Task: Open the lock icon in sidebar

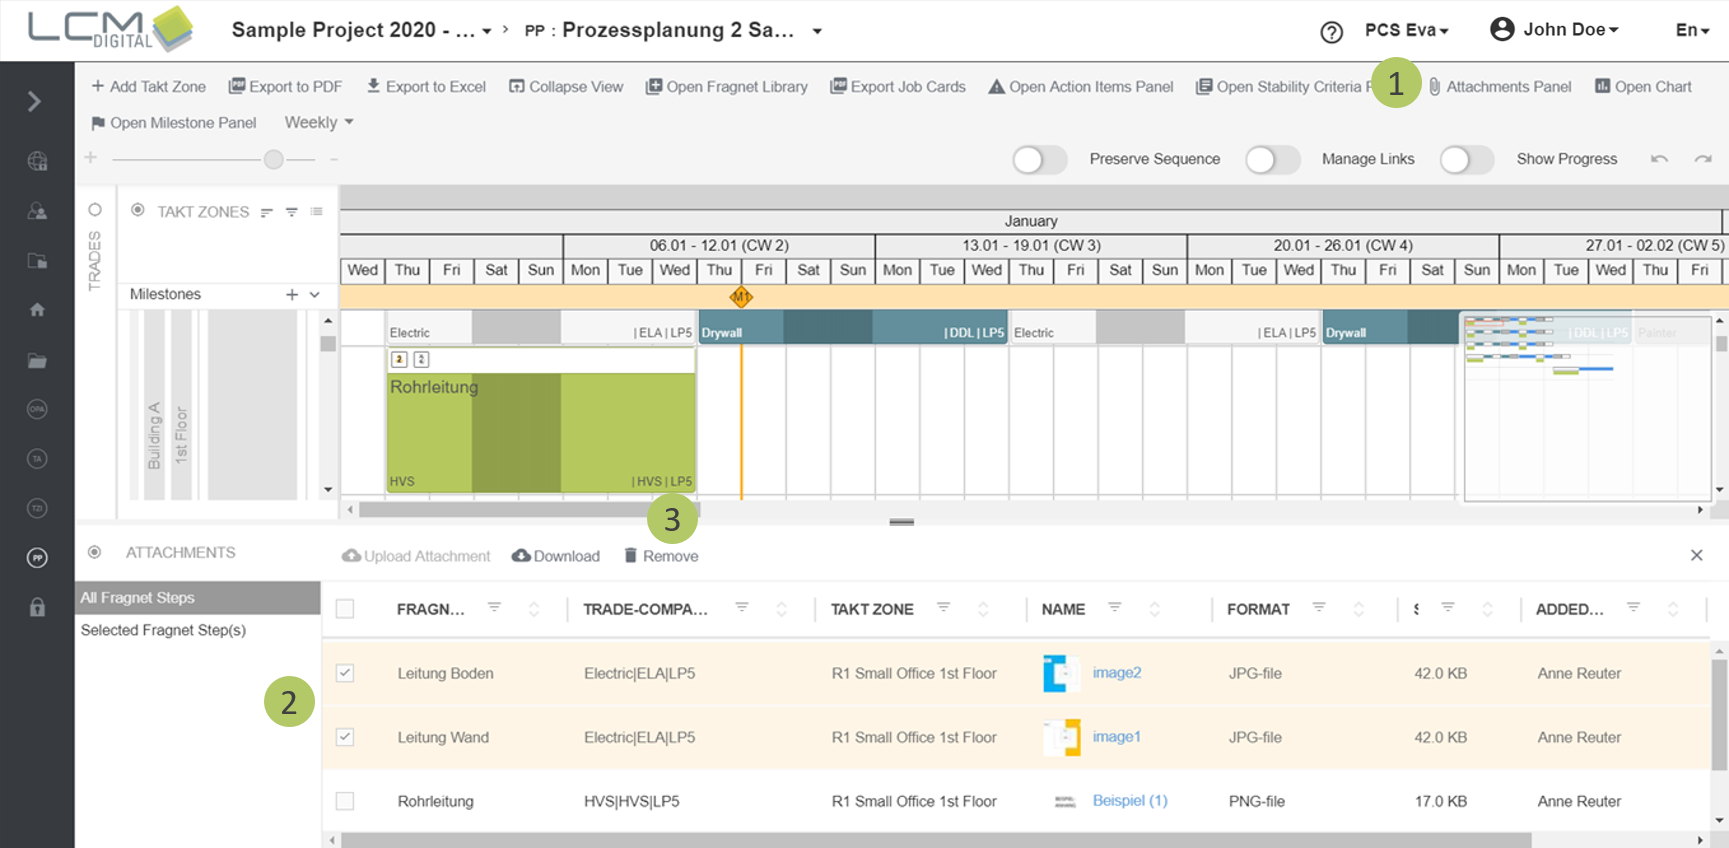Action: 37,607
